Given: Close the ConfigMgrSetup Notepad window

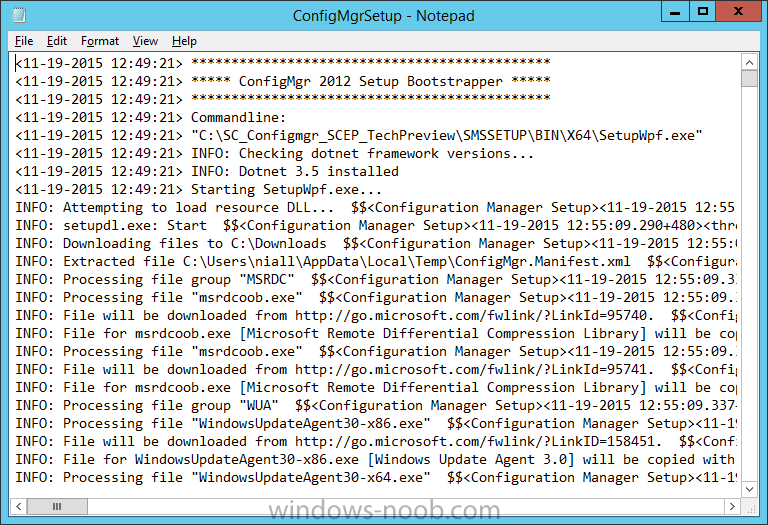Looking at the screenshot, I should (x=738, y=12).
